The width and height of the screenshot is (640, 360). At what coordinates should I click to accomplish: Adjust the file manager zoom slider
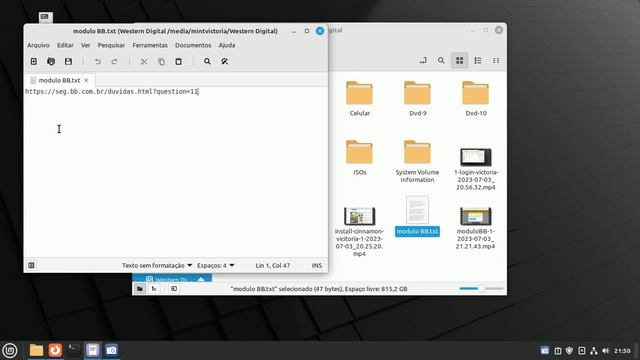click(x=481, y=289)
